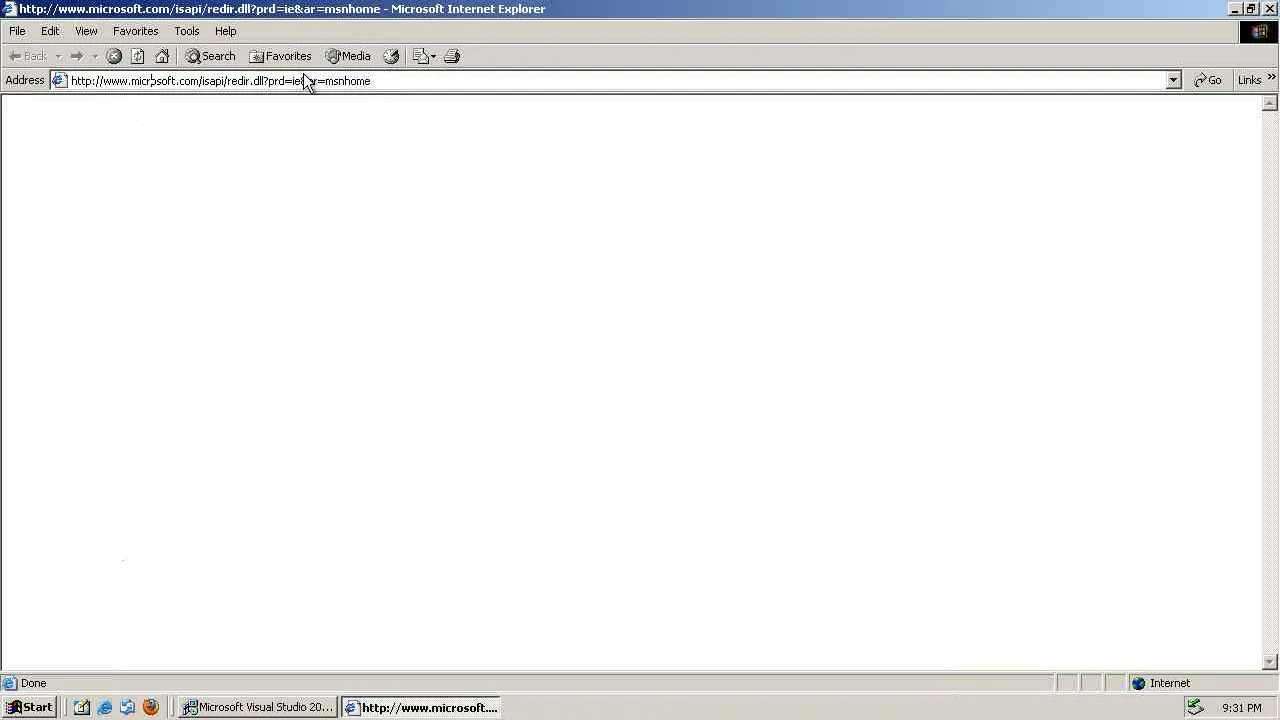Click the address bar URL field
Image resolution: width=1280 pixels, height=720 pixels.
click(617, 81)
